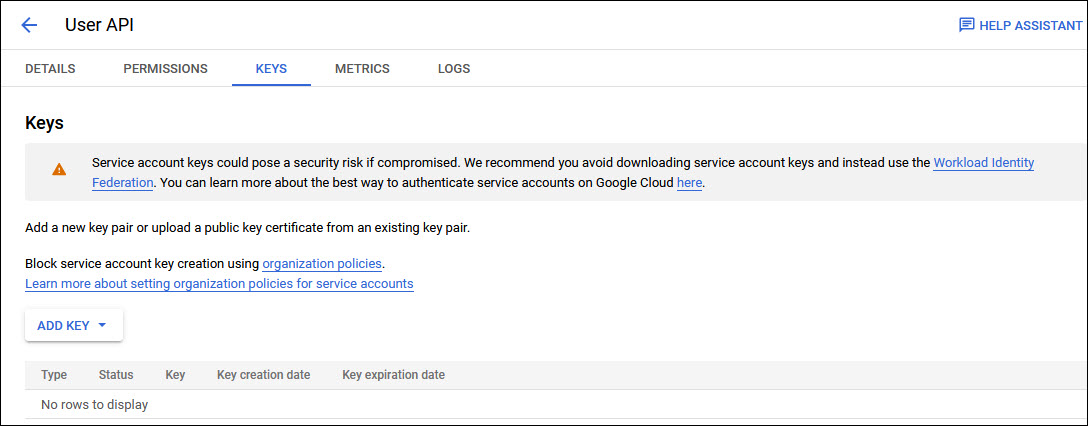Select the KEYS tab
The image size is (1088, 426).
pos(271,69)
